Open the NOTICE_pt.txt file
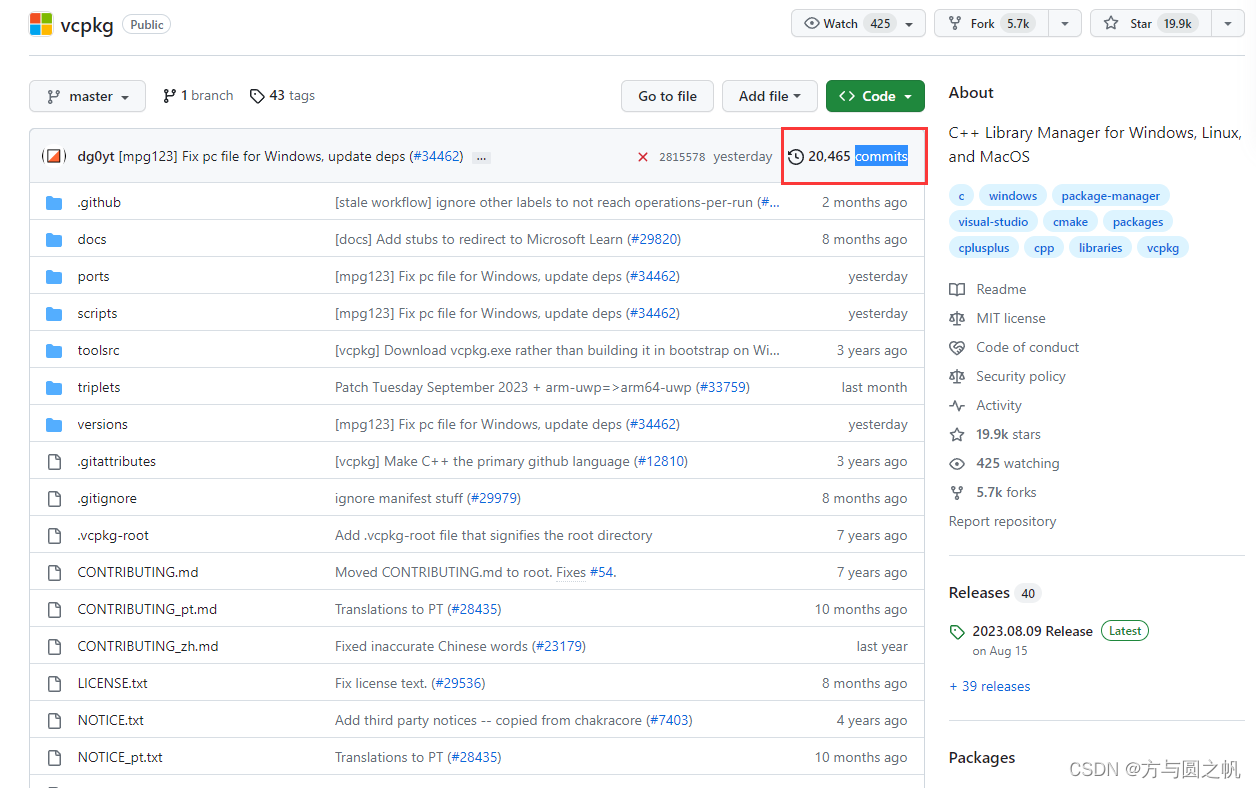 120,757
